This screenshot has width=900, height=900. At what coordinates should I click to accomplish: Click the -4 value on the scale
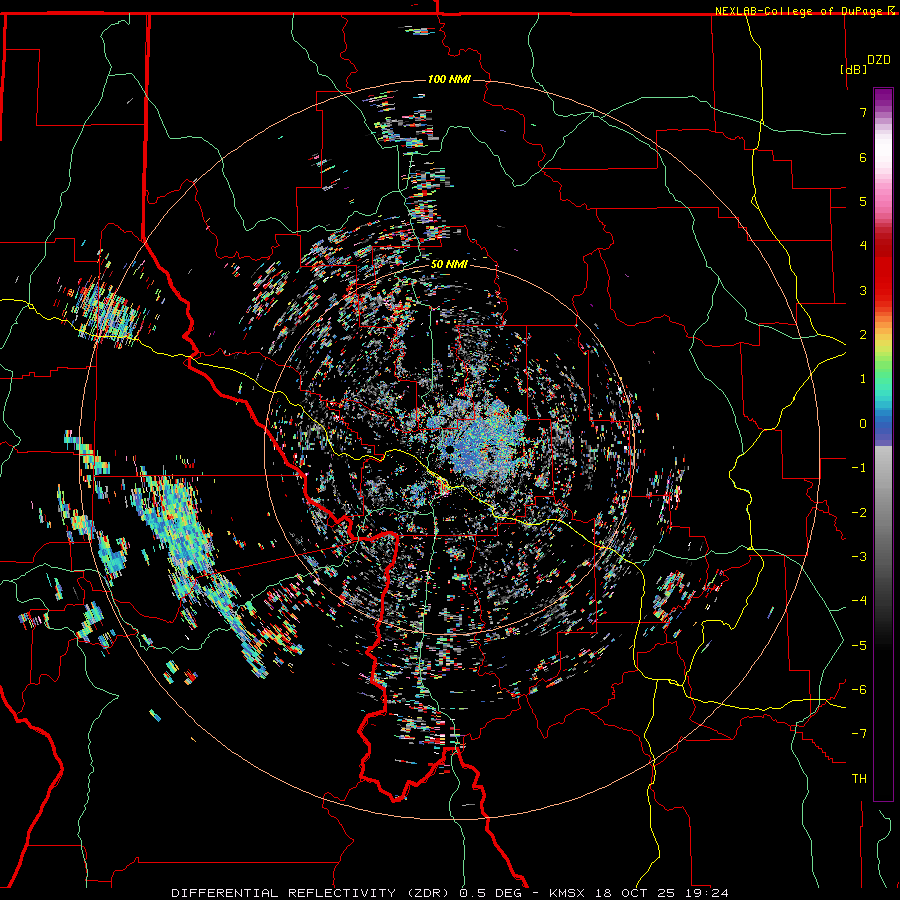click(x=859, y=600)
